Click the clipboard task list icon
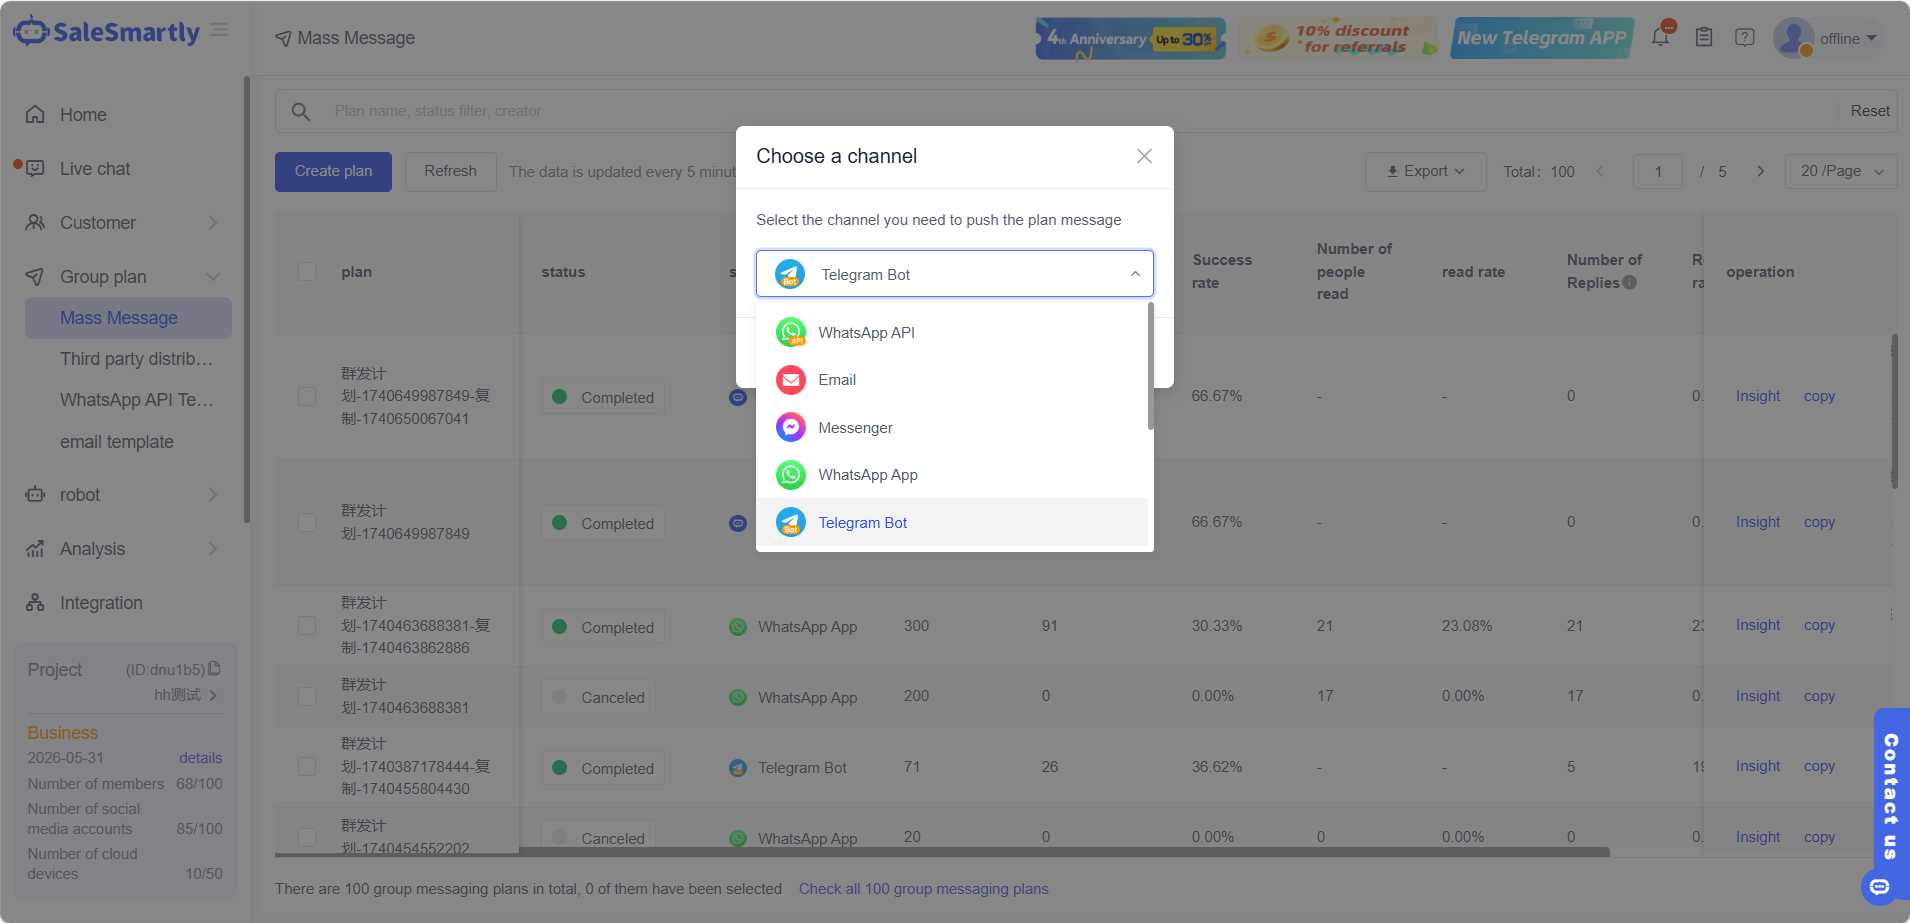The image size is (1910, 923). 1704,38
